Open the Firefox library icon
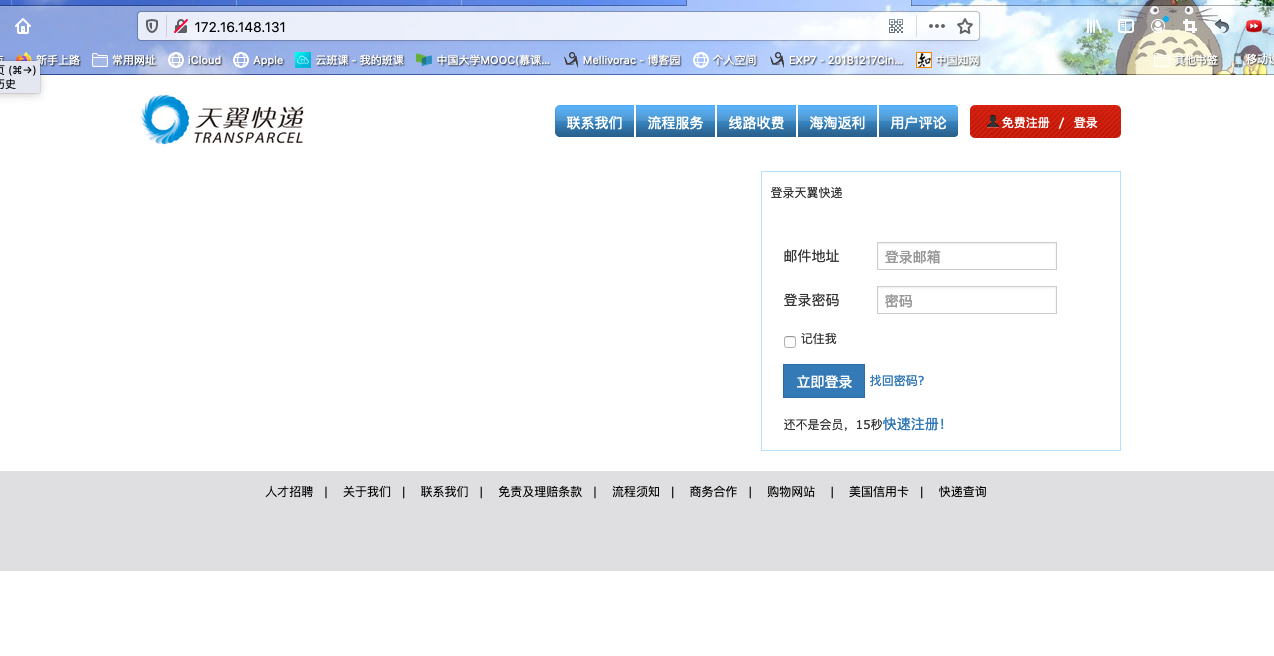 click(1093, 27)
